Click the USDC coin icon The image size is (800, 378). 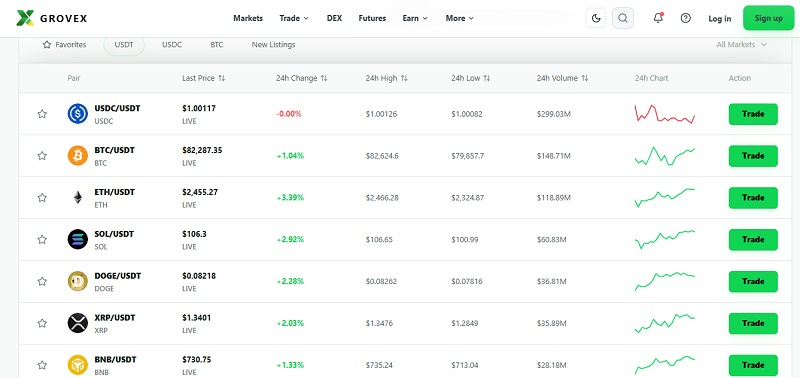pos(78,114)
